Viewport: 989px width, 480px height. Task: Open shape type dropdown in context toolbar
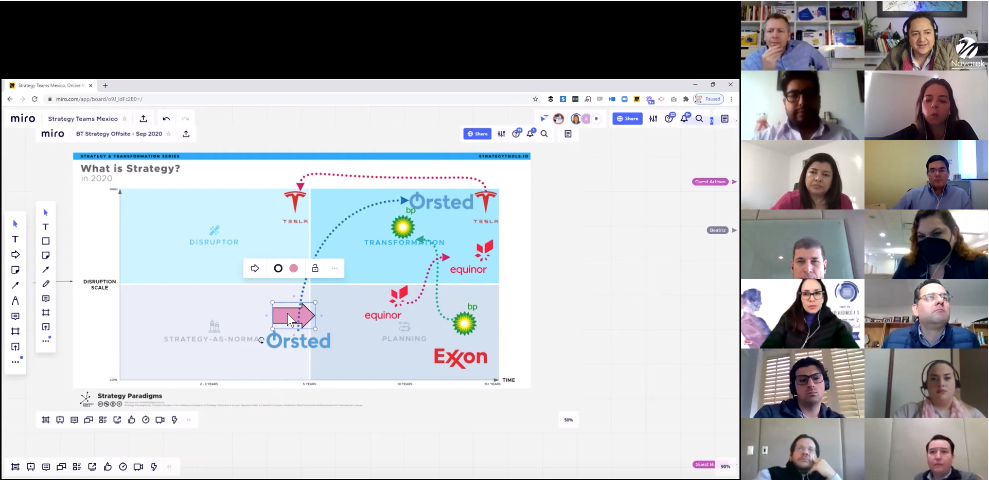coord(255,268)
